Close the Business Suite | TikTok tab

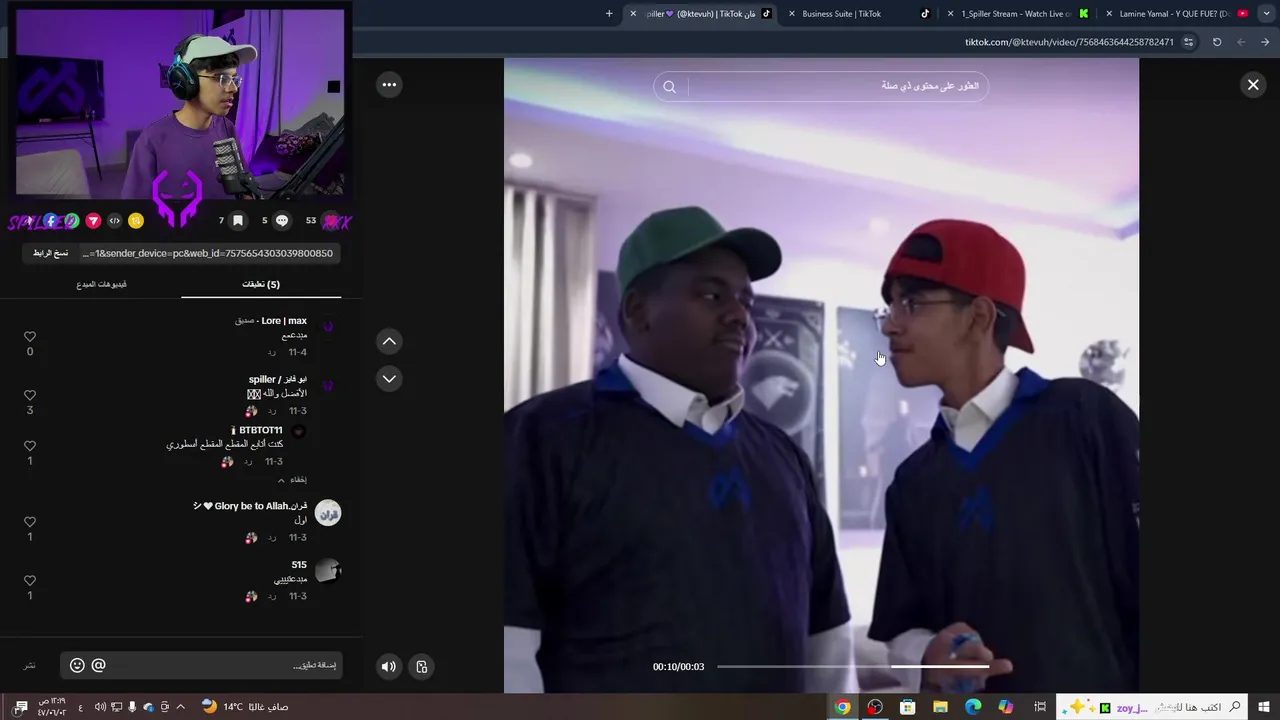(x=792, y=14)
